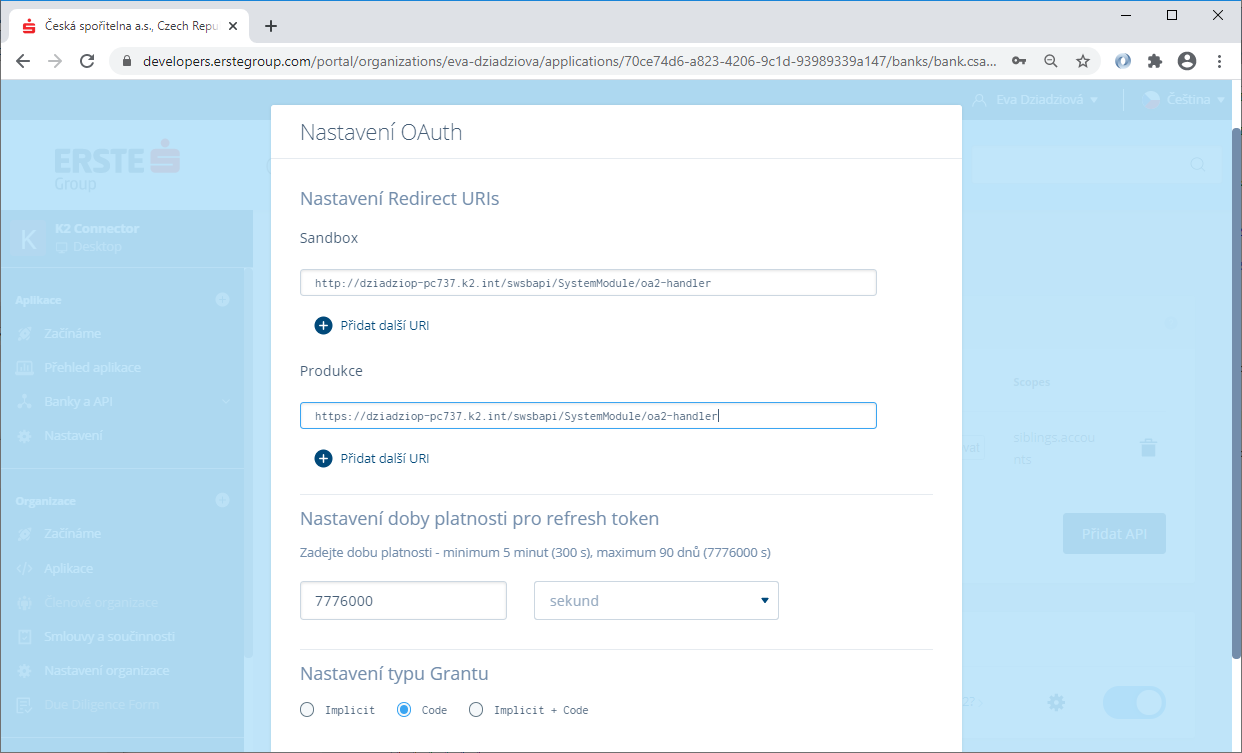Open a new browser tab
Screen dimensions: 1242x753
point(270,26)
